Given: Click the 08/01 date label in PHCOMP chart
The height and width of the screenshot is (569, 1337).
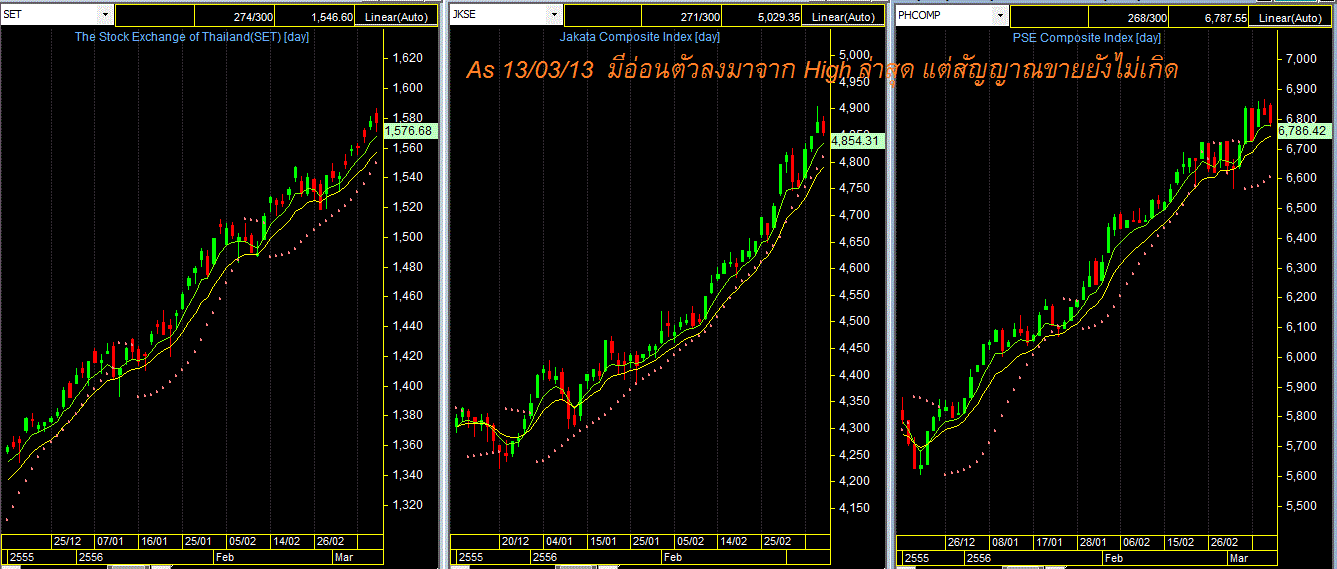Looking at the screenshot, I should (1004, 541).
